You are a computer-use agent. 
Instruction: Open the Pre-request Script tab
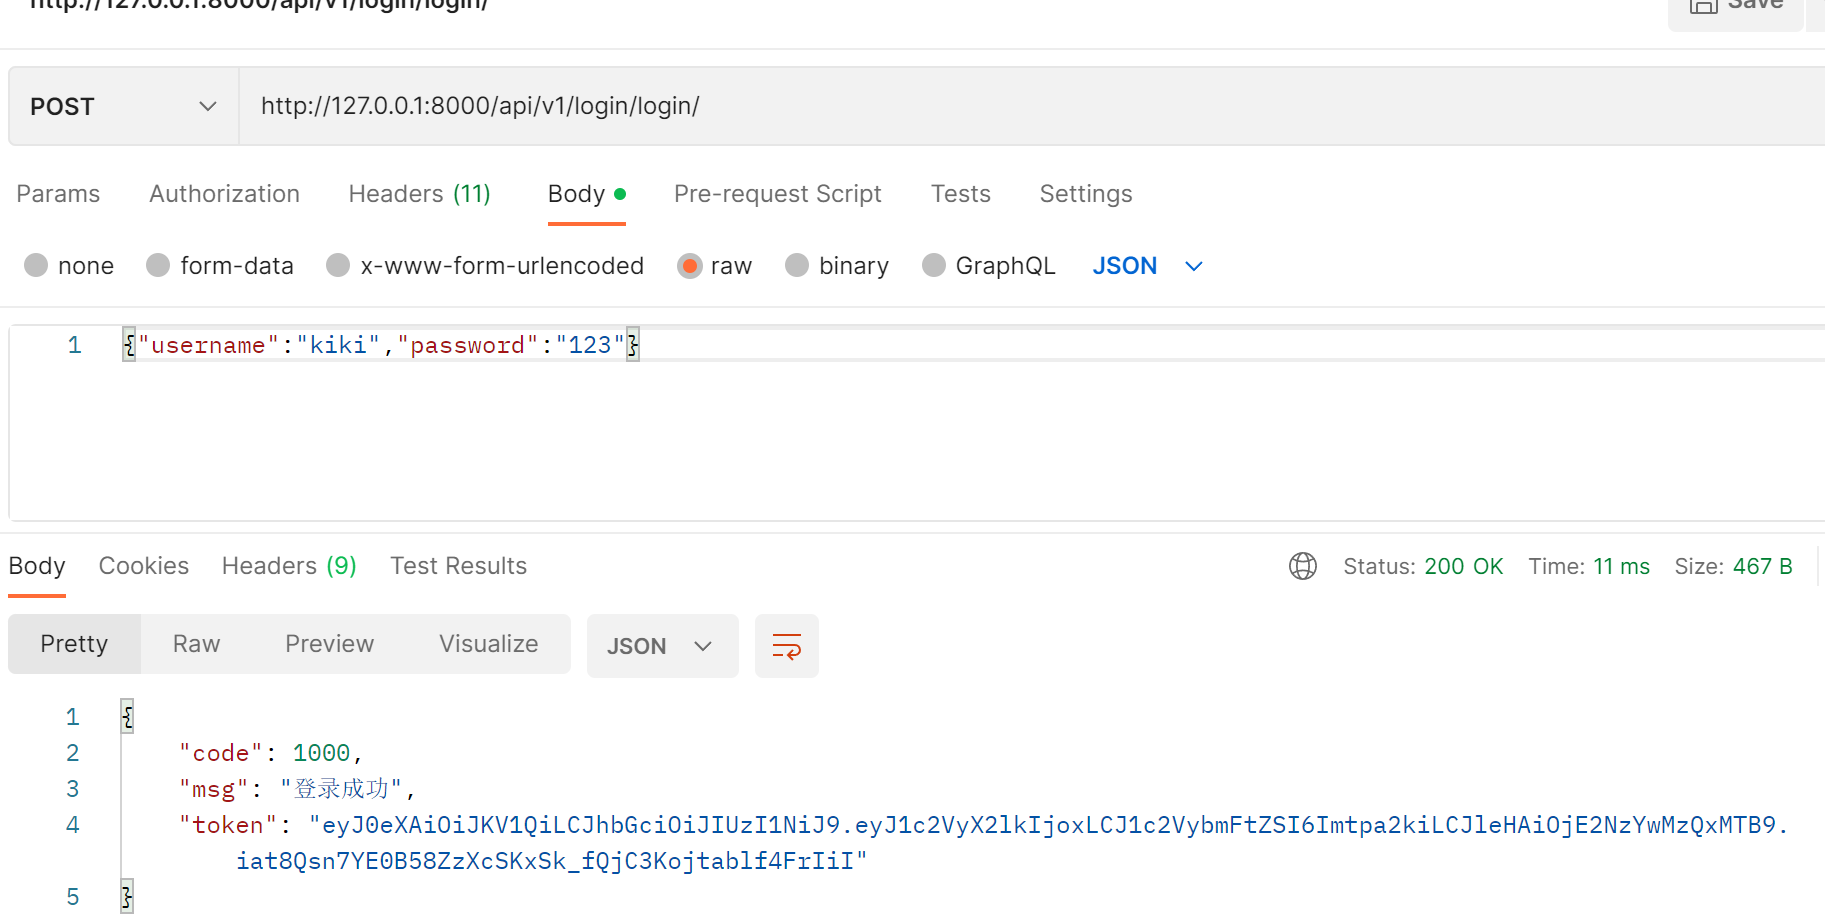click(777, 194)
